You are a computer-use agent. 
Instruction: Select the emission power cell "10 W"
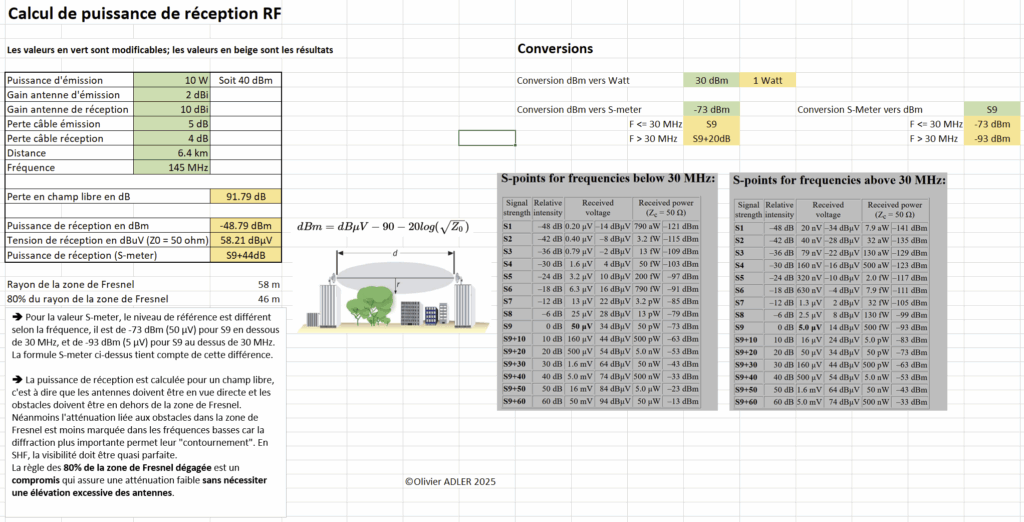click(172, 80)
